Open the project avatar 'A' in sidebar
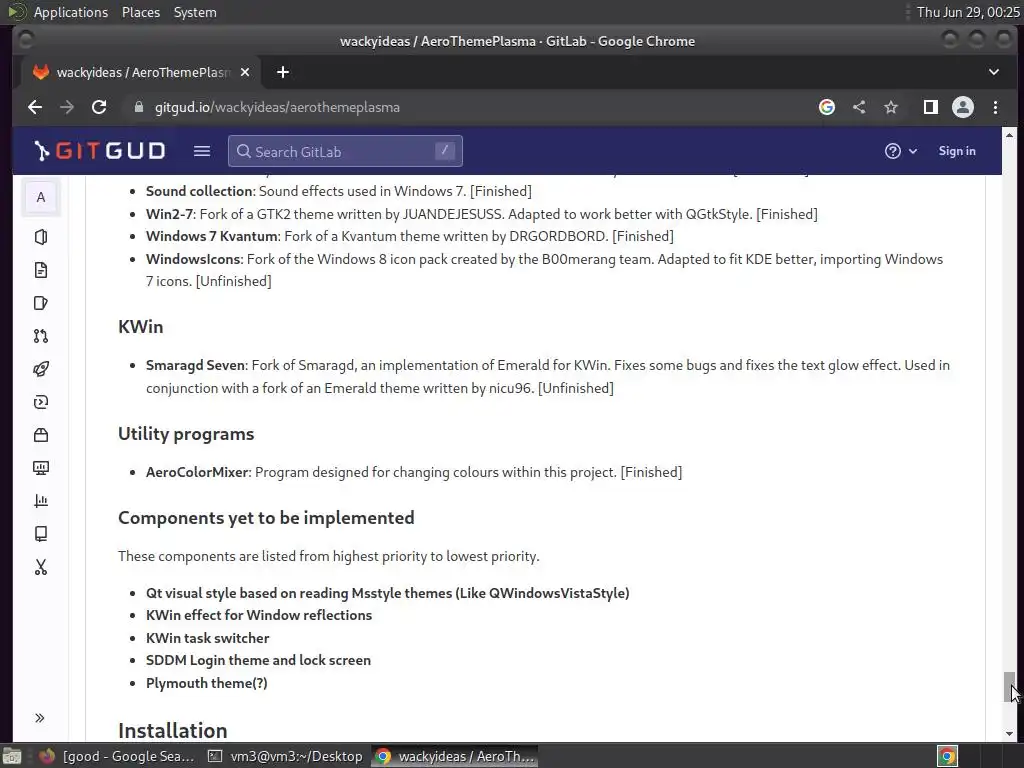 (x=40, y=197)
